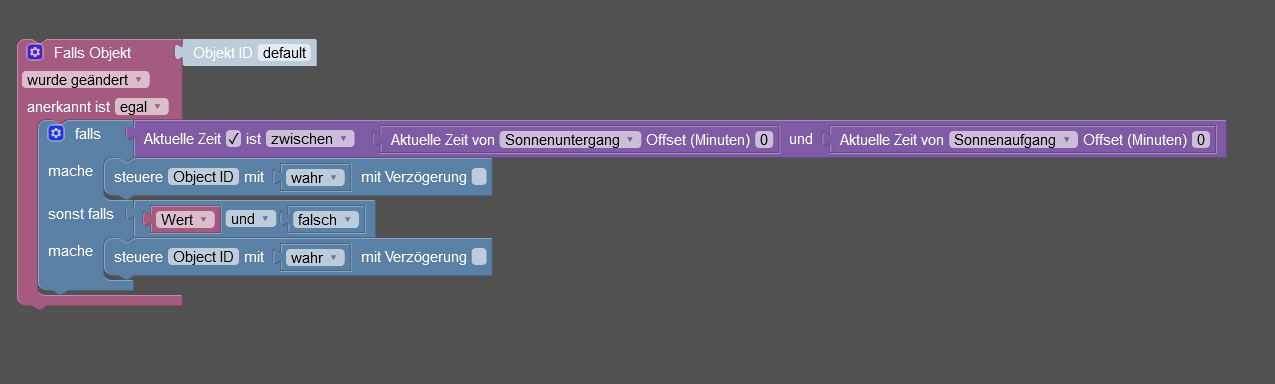Open the gear mutator on the falls block
This screenshot has width=1275, height=384.
click(56, 133)
